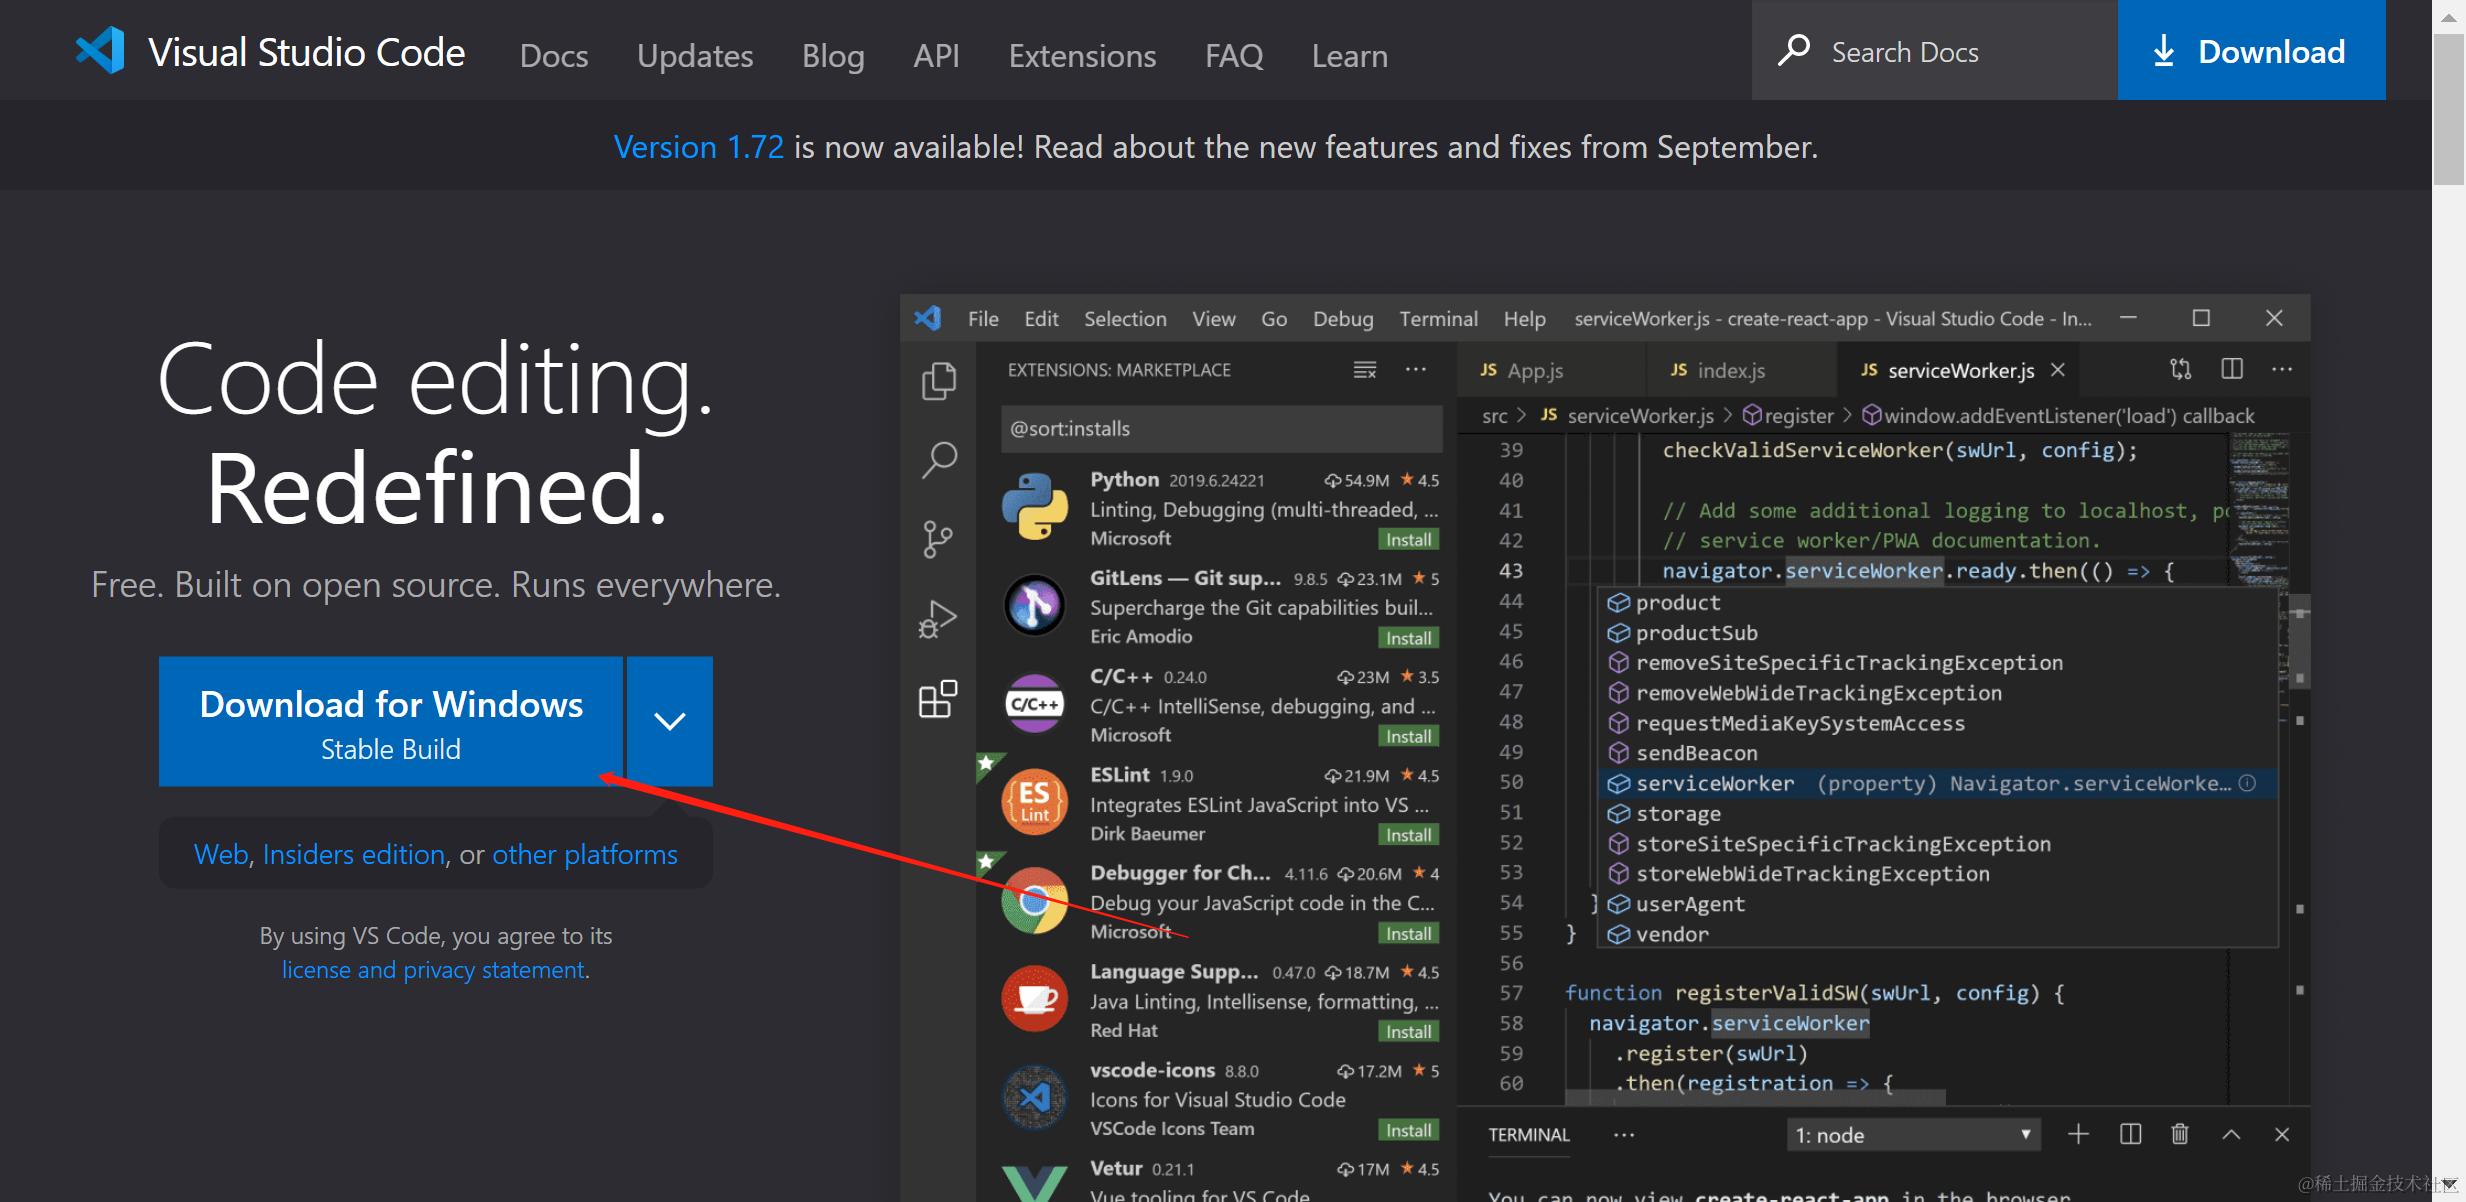Screen dimensions: 2466x1202
Task: Open the '1: node' terminal dropdown
Action: click(x=1912, y=1135)
